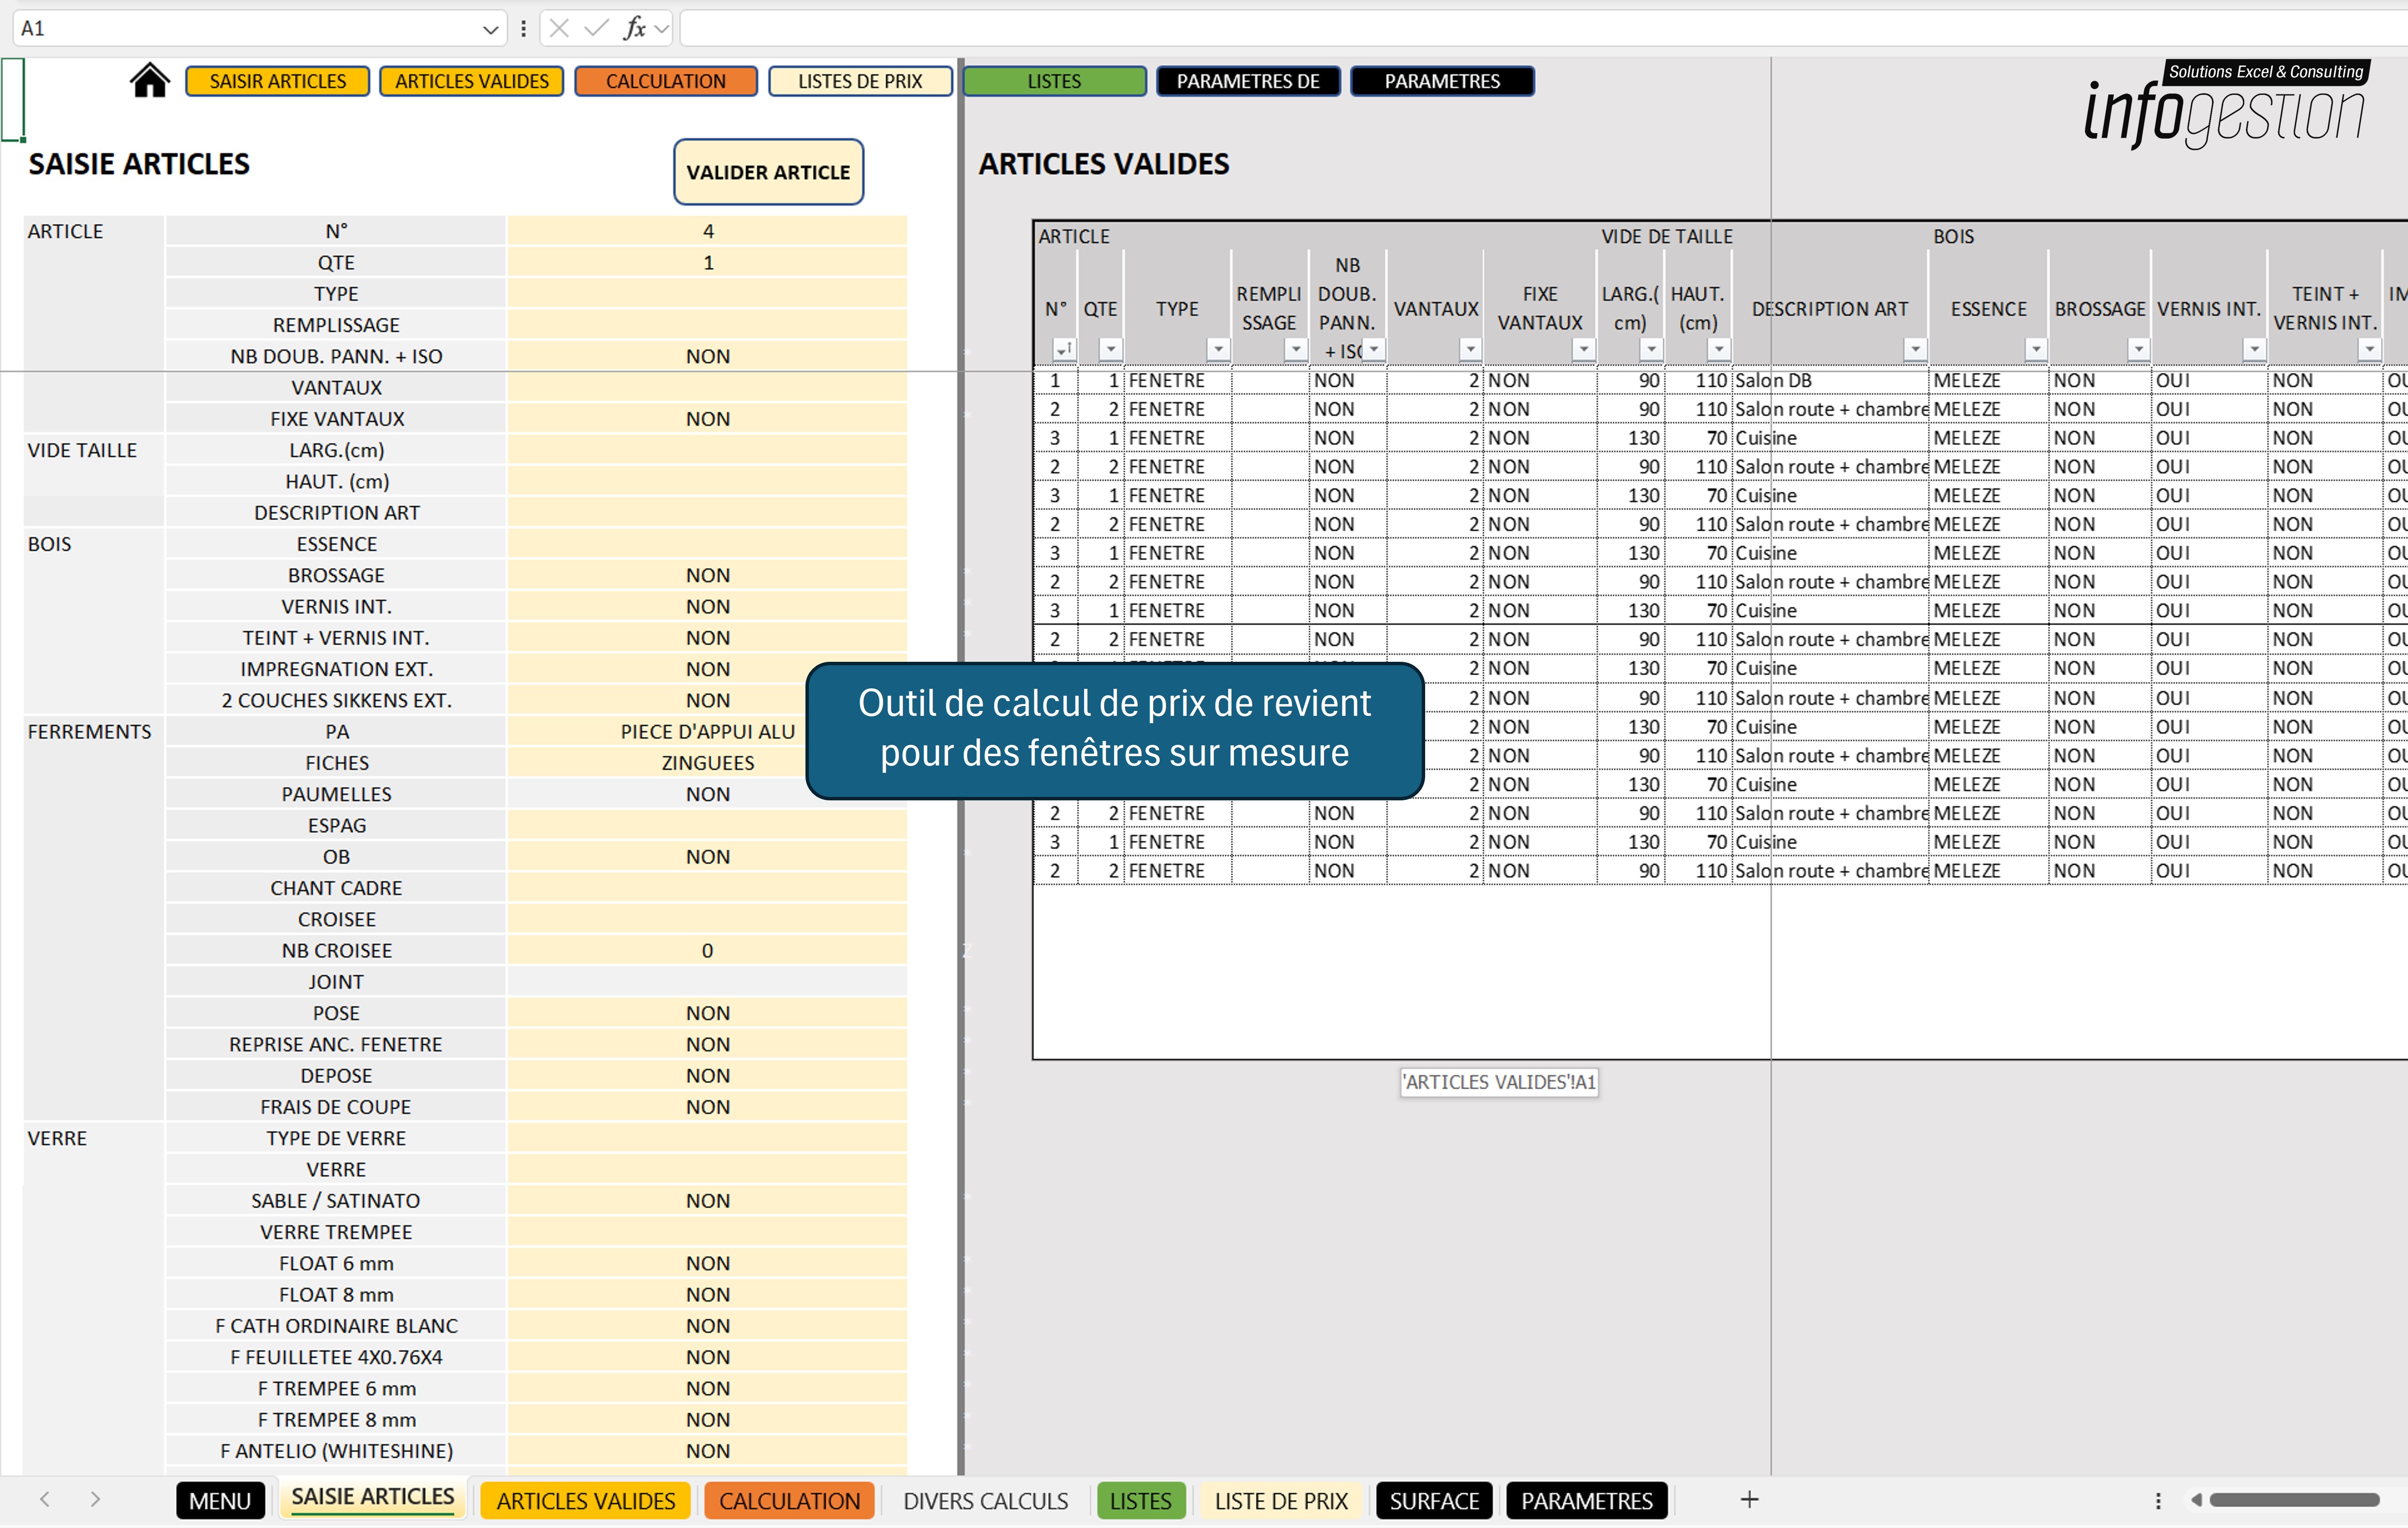Click the yellow ARTICLES VALIDES navigation button
Viewport: 2408px width, 1528px height.
point(472,81)
